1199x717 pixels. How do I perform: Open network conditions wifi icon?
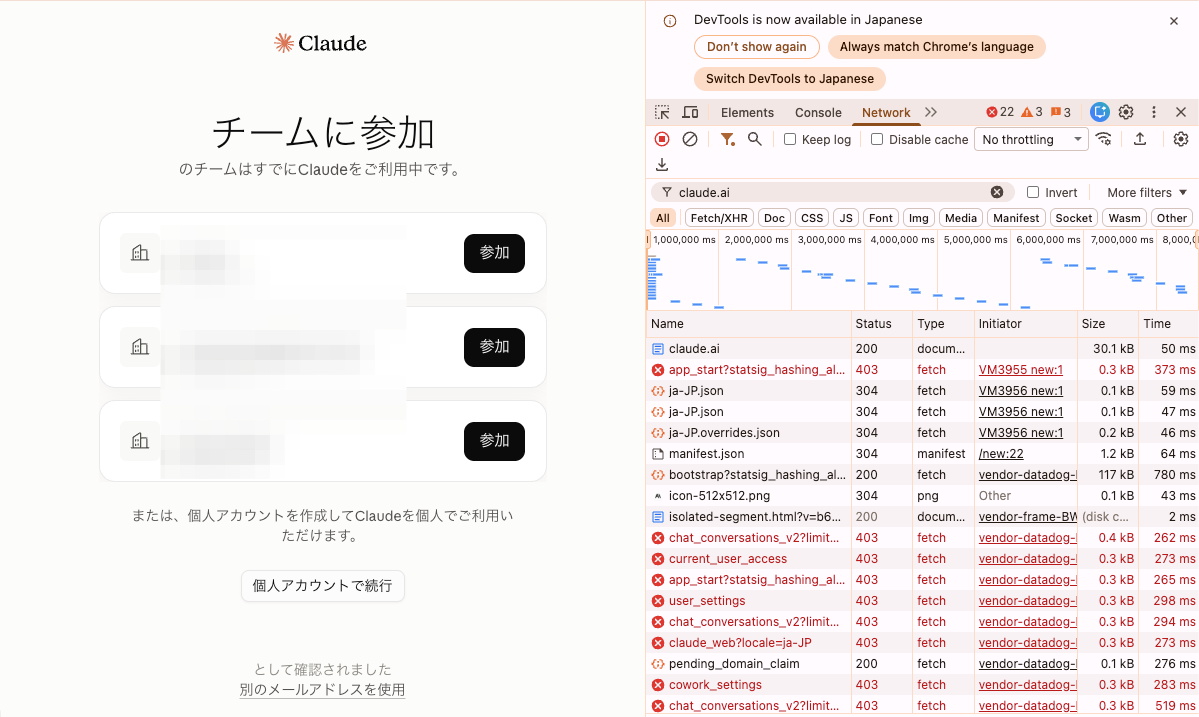tap(1103, 139)
